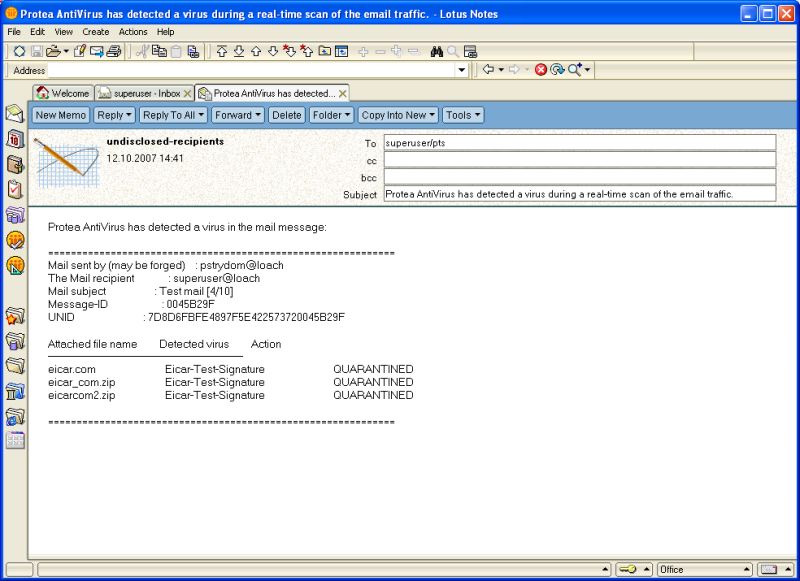Open the More Bookmarks folder icon
The image size is (800, 581).
(15, 365)
